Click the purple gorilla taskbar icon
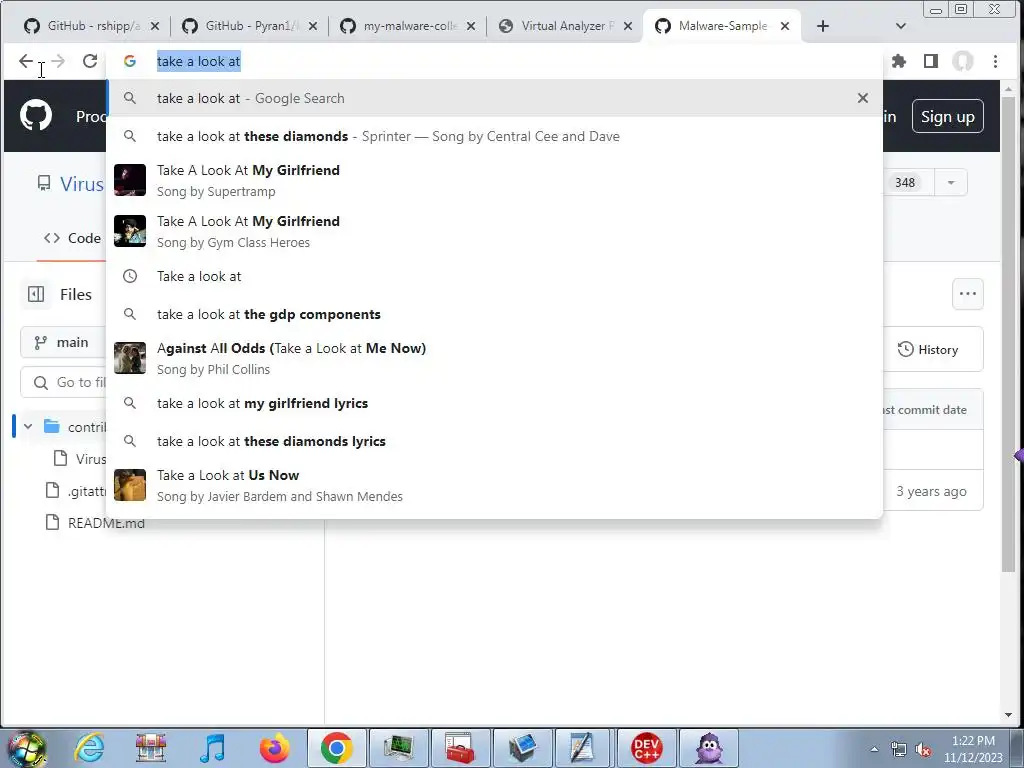 tap(709, 748)
